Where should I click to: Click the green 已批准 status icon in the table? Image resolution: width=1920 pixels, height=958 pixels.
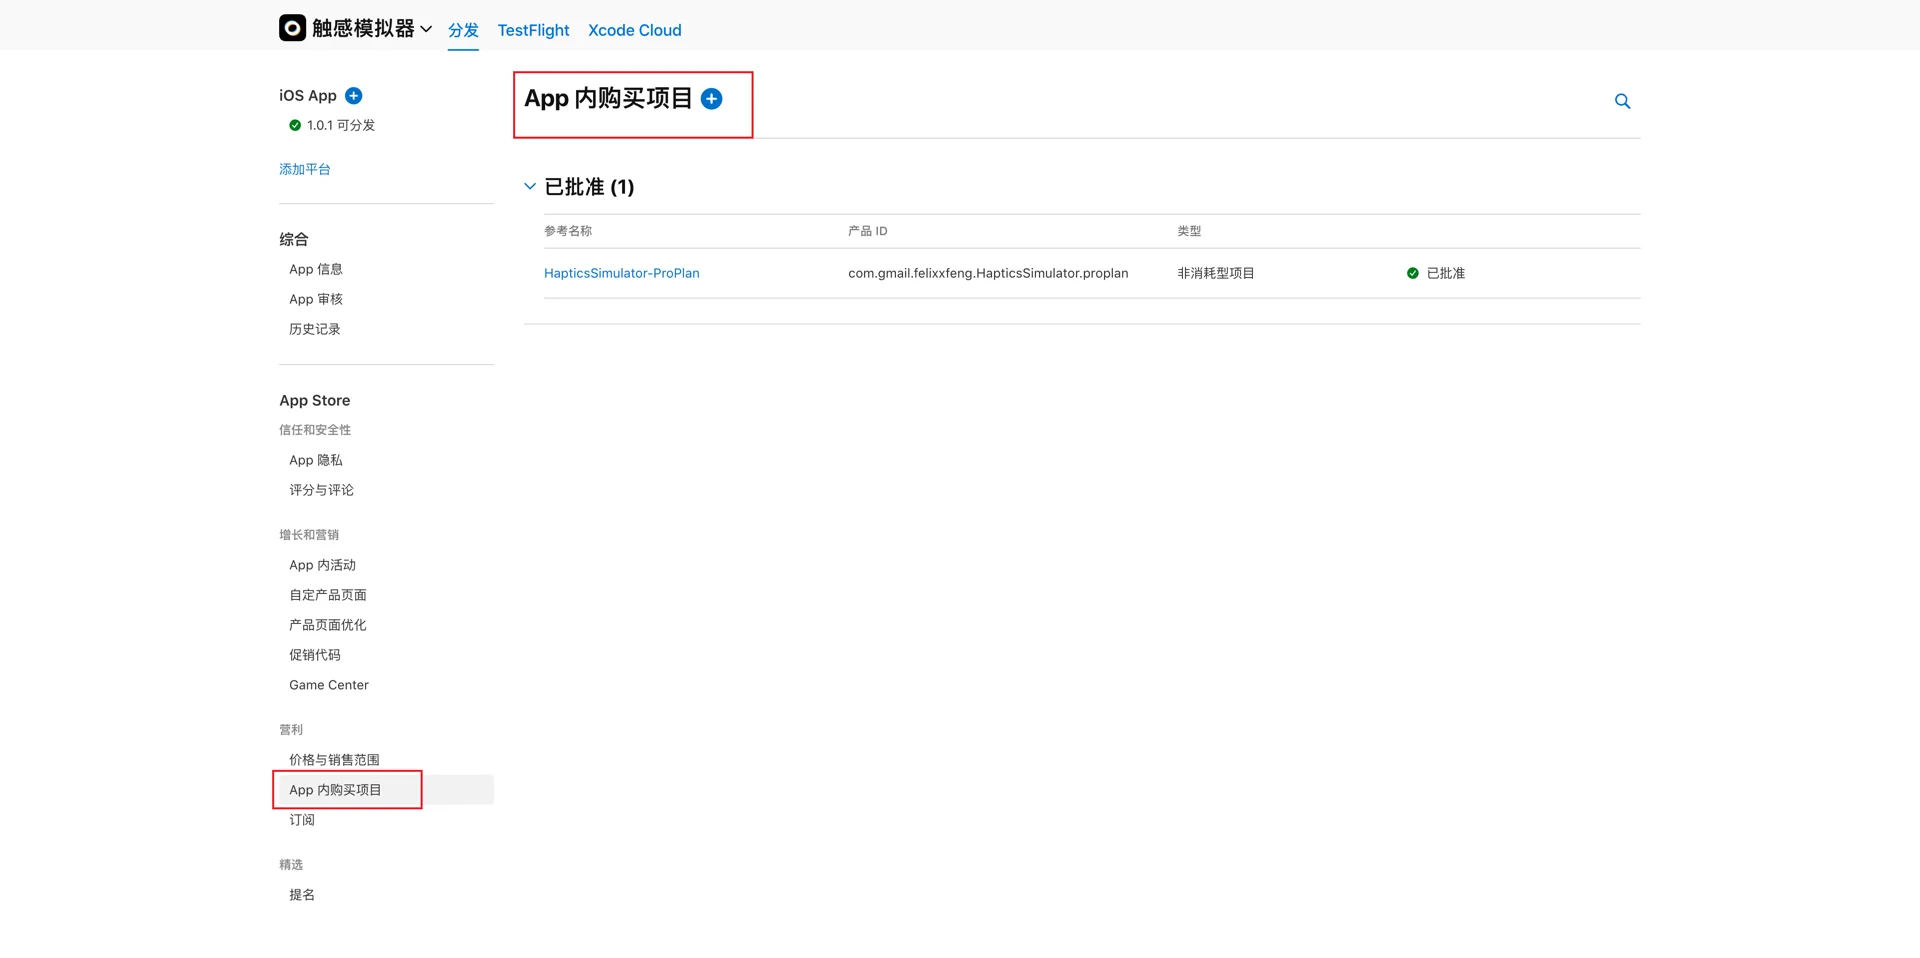pyautogui.click(x=1412, y=272)
